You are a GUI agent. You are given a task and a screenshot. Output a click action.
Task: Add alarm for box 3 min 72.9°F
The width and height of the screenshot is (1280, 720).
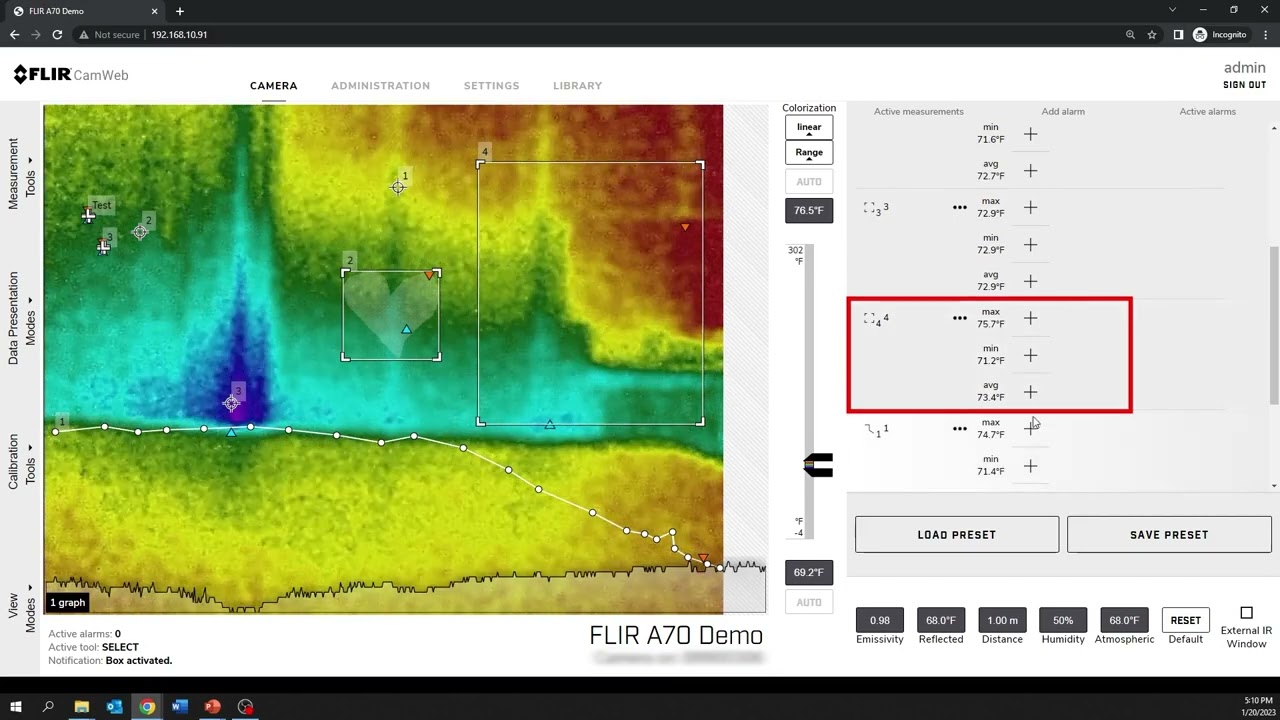point(1030,244)
